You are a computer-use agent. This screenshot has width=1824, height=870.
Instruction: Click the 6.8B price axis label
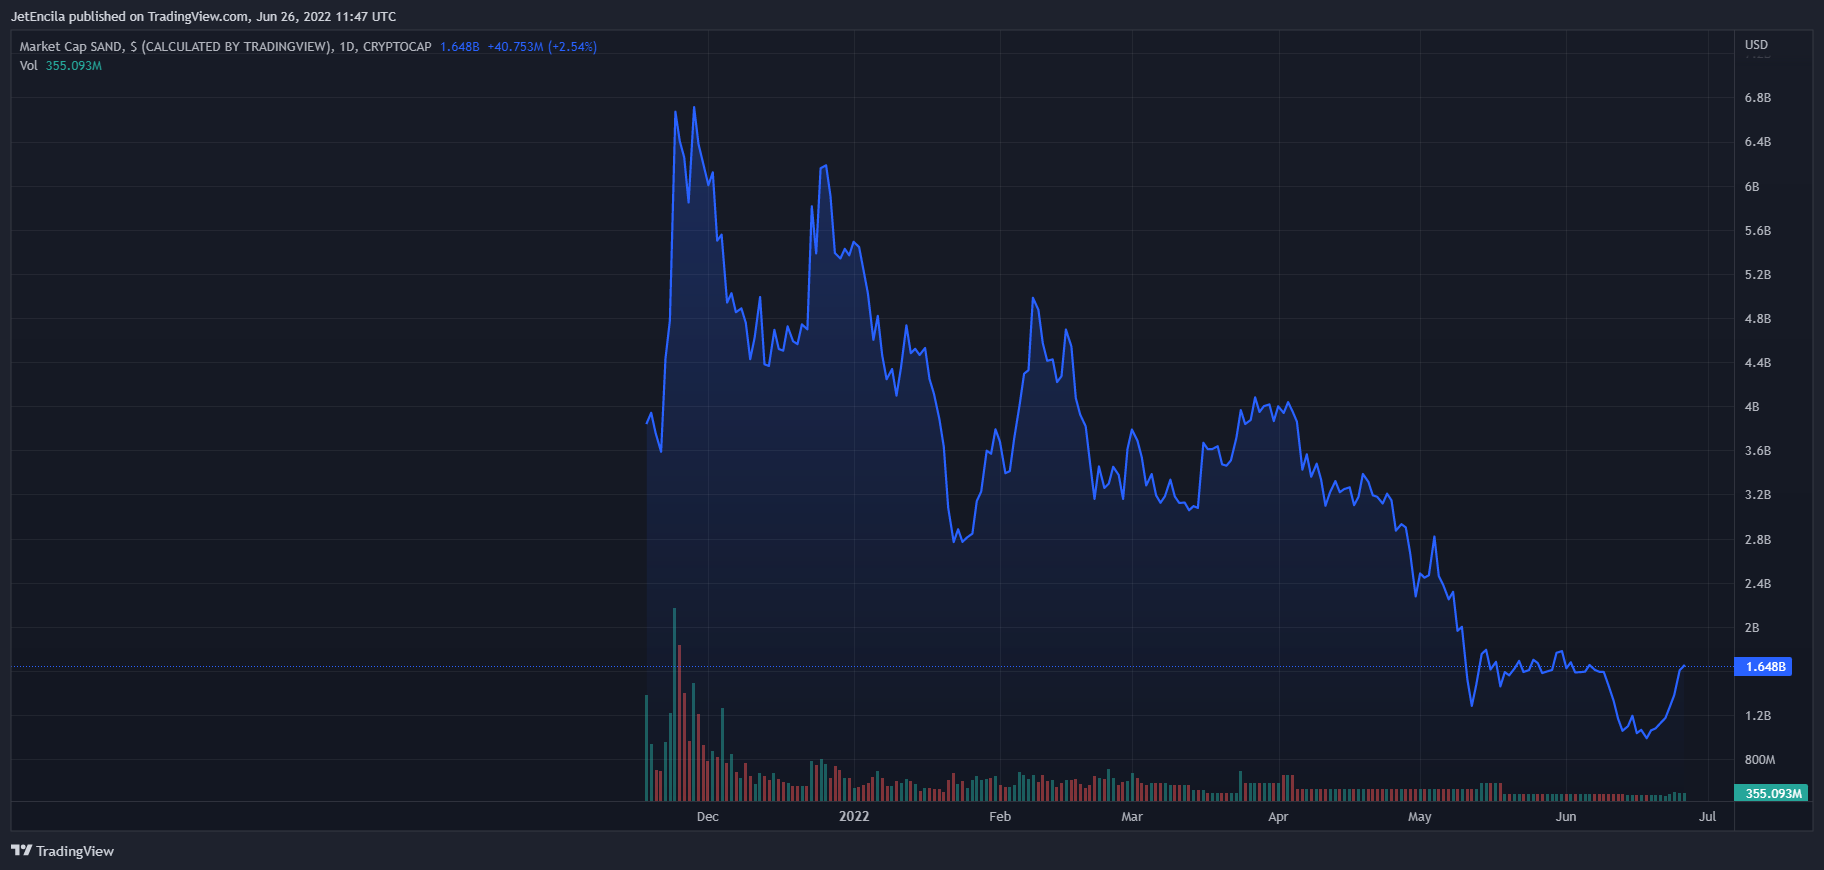pos(1757,98)
